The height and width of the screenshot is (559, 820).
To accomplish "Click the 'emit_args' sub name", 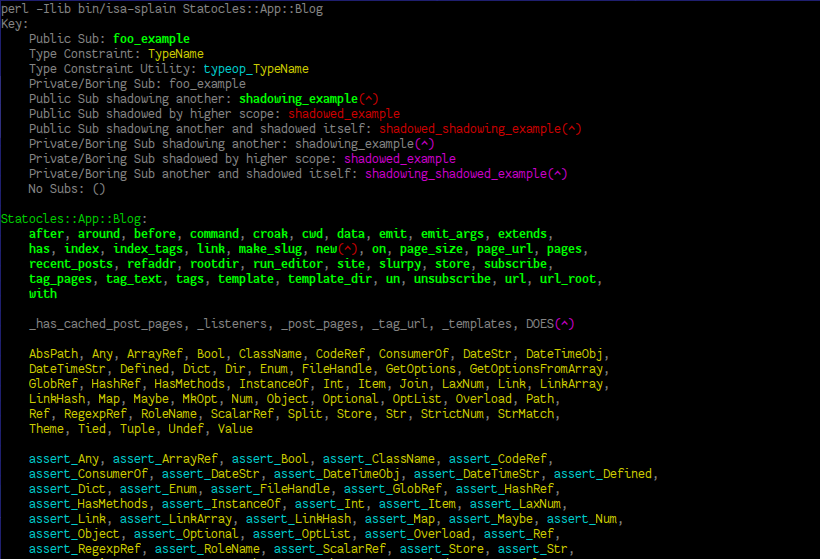I will pos(452,234).
